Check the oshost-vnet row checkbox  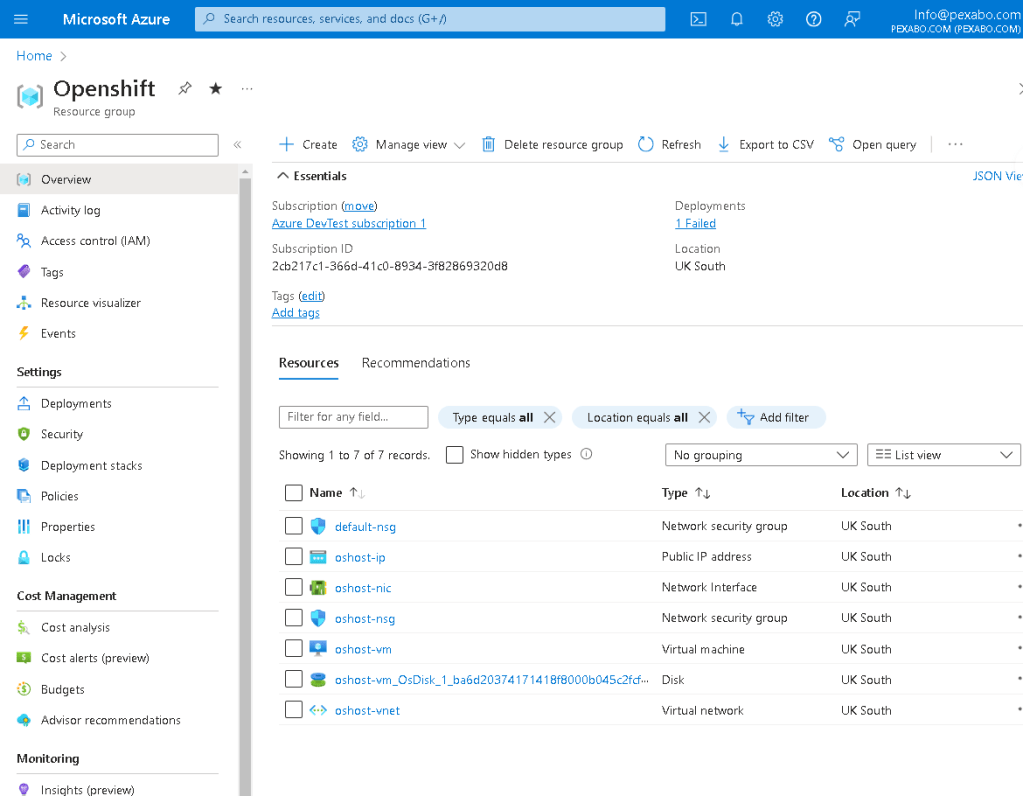pyautogui.click(x=294, y=710)
